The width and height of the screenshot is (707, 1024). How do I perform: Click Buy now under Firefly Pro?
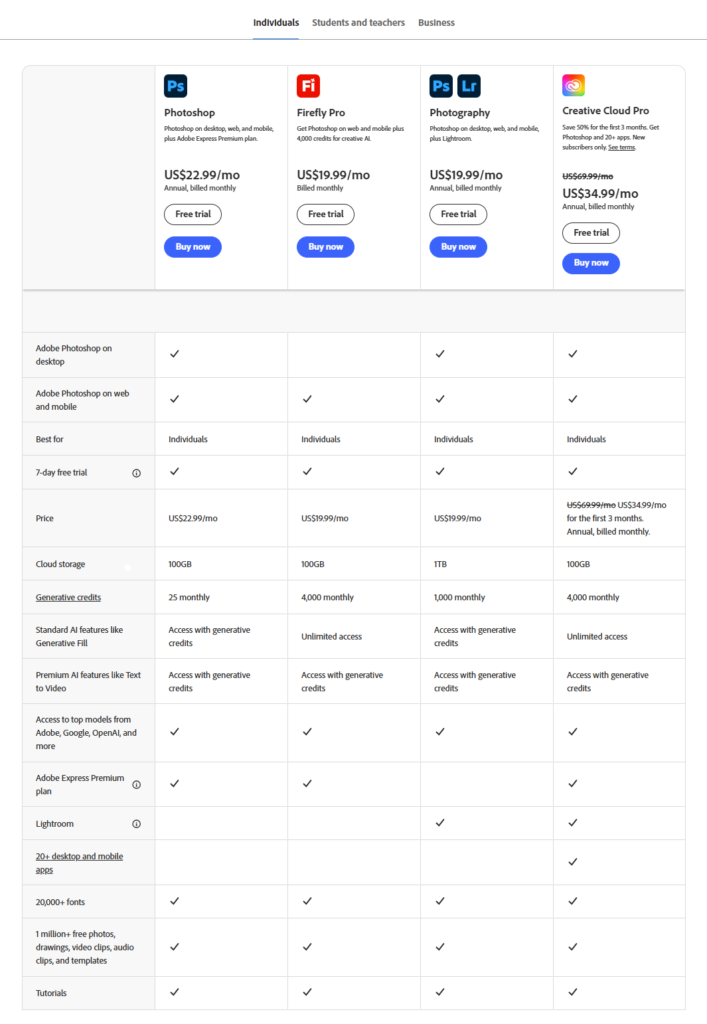(325, 247)
